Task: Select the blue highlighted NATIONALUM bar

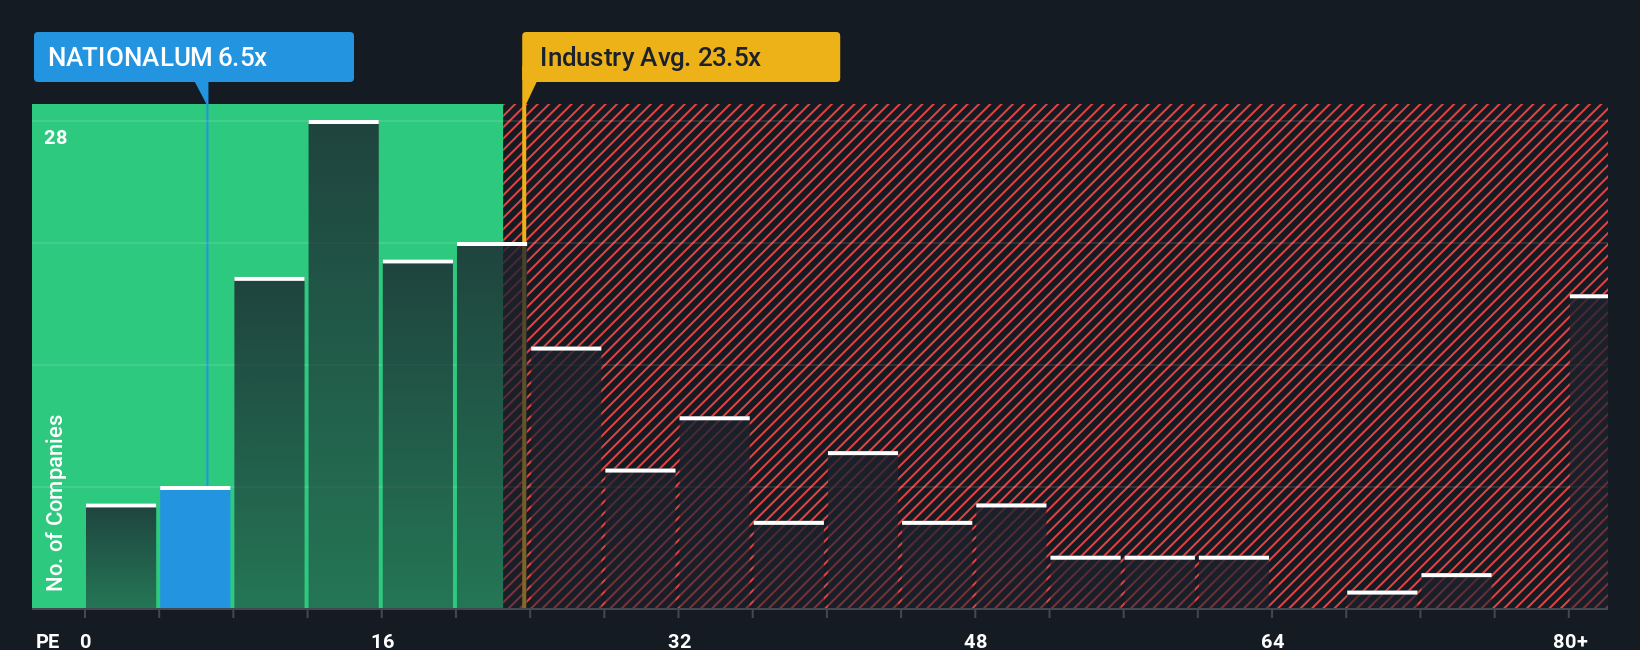Action: click(195, 548)
